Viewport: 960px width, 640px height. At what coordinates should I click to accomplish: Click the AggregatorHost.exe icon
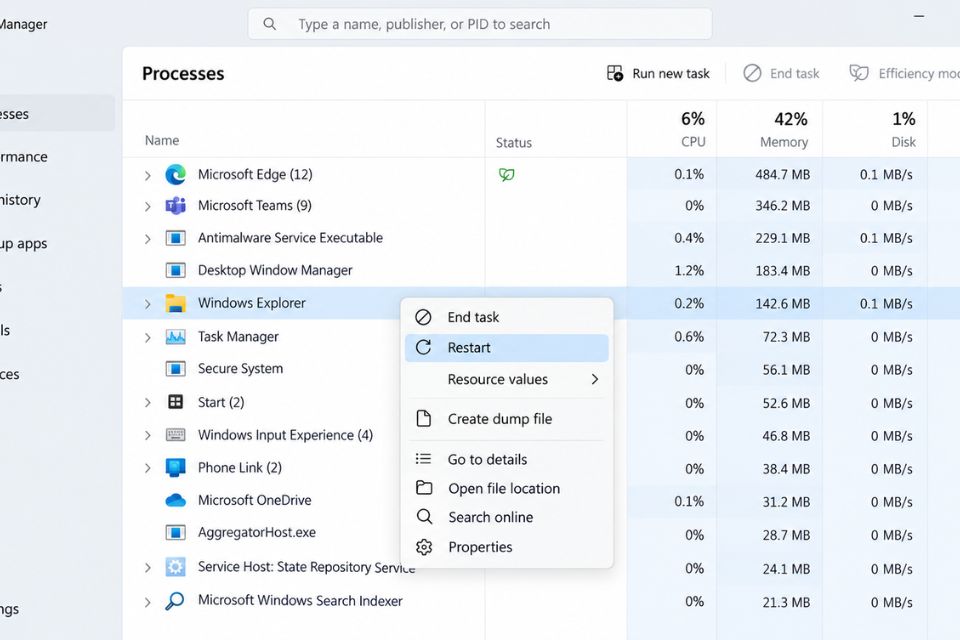176,532
